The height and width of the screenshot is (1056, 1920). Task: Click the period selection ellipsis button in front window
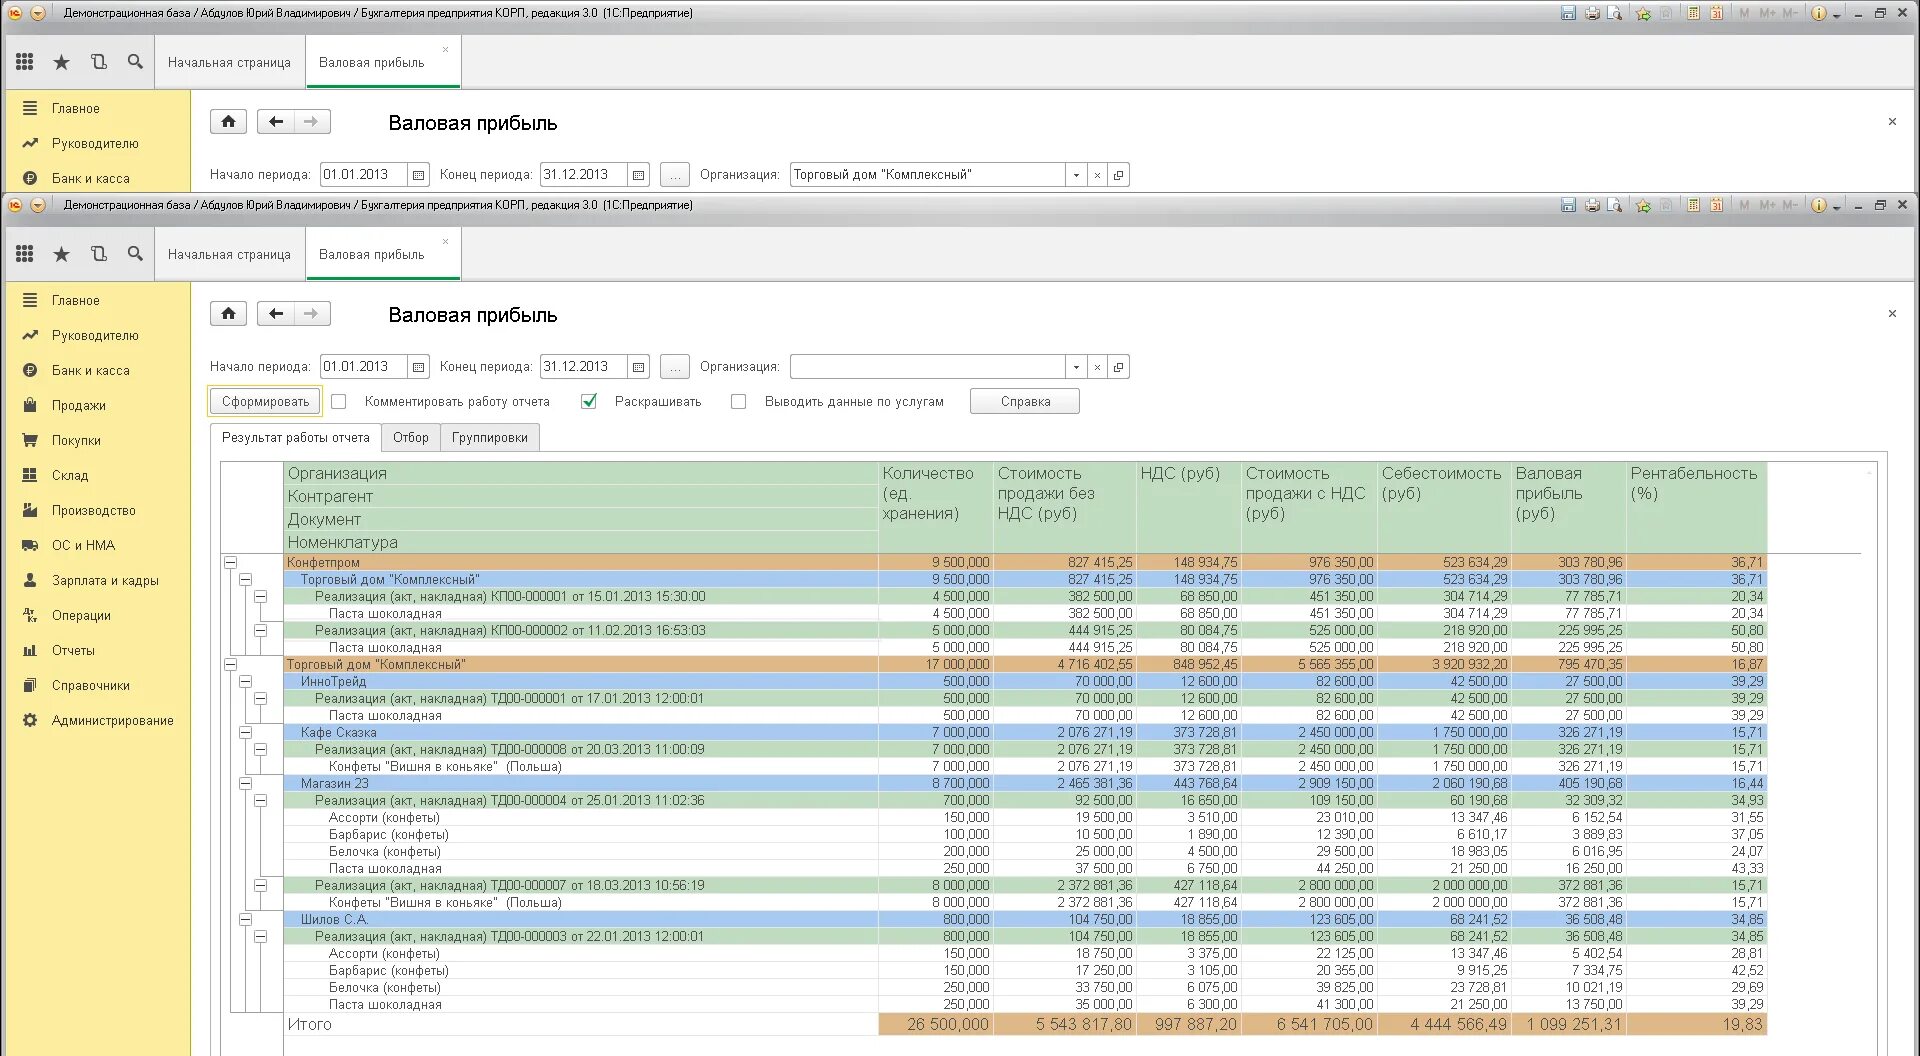675,367
